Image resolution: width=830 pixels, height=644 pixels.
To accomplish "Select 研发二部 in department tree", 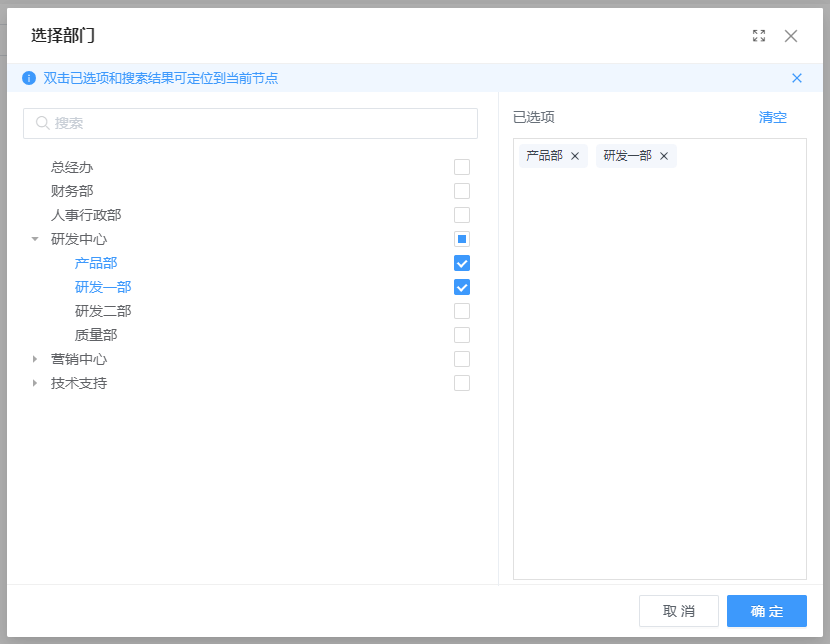I will tap(103, 311).
